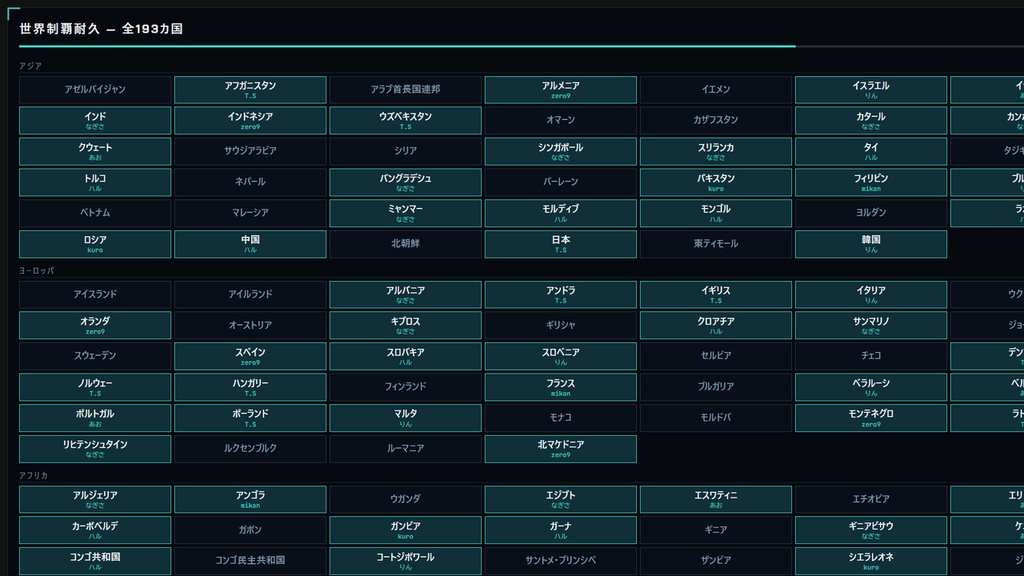This screenshot has height=576, width=1024.
Task: Open the ベトナム tile
Action: pyautogui.click(x=95, y=213)
